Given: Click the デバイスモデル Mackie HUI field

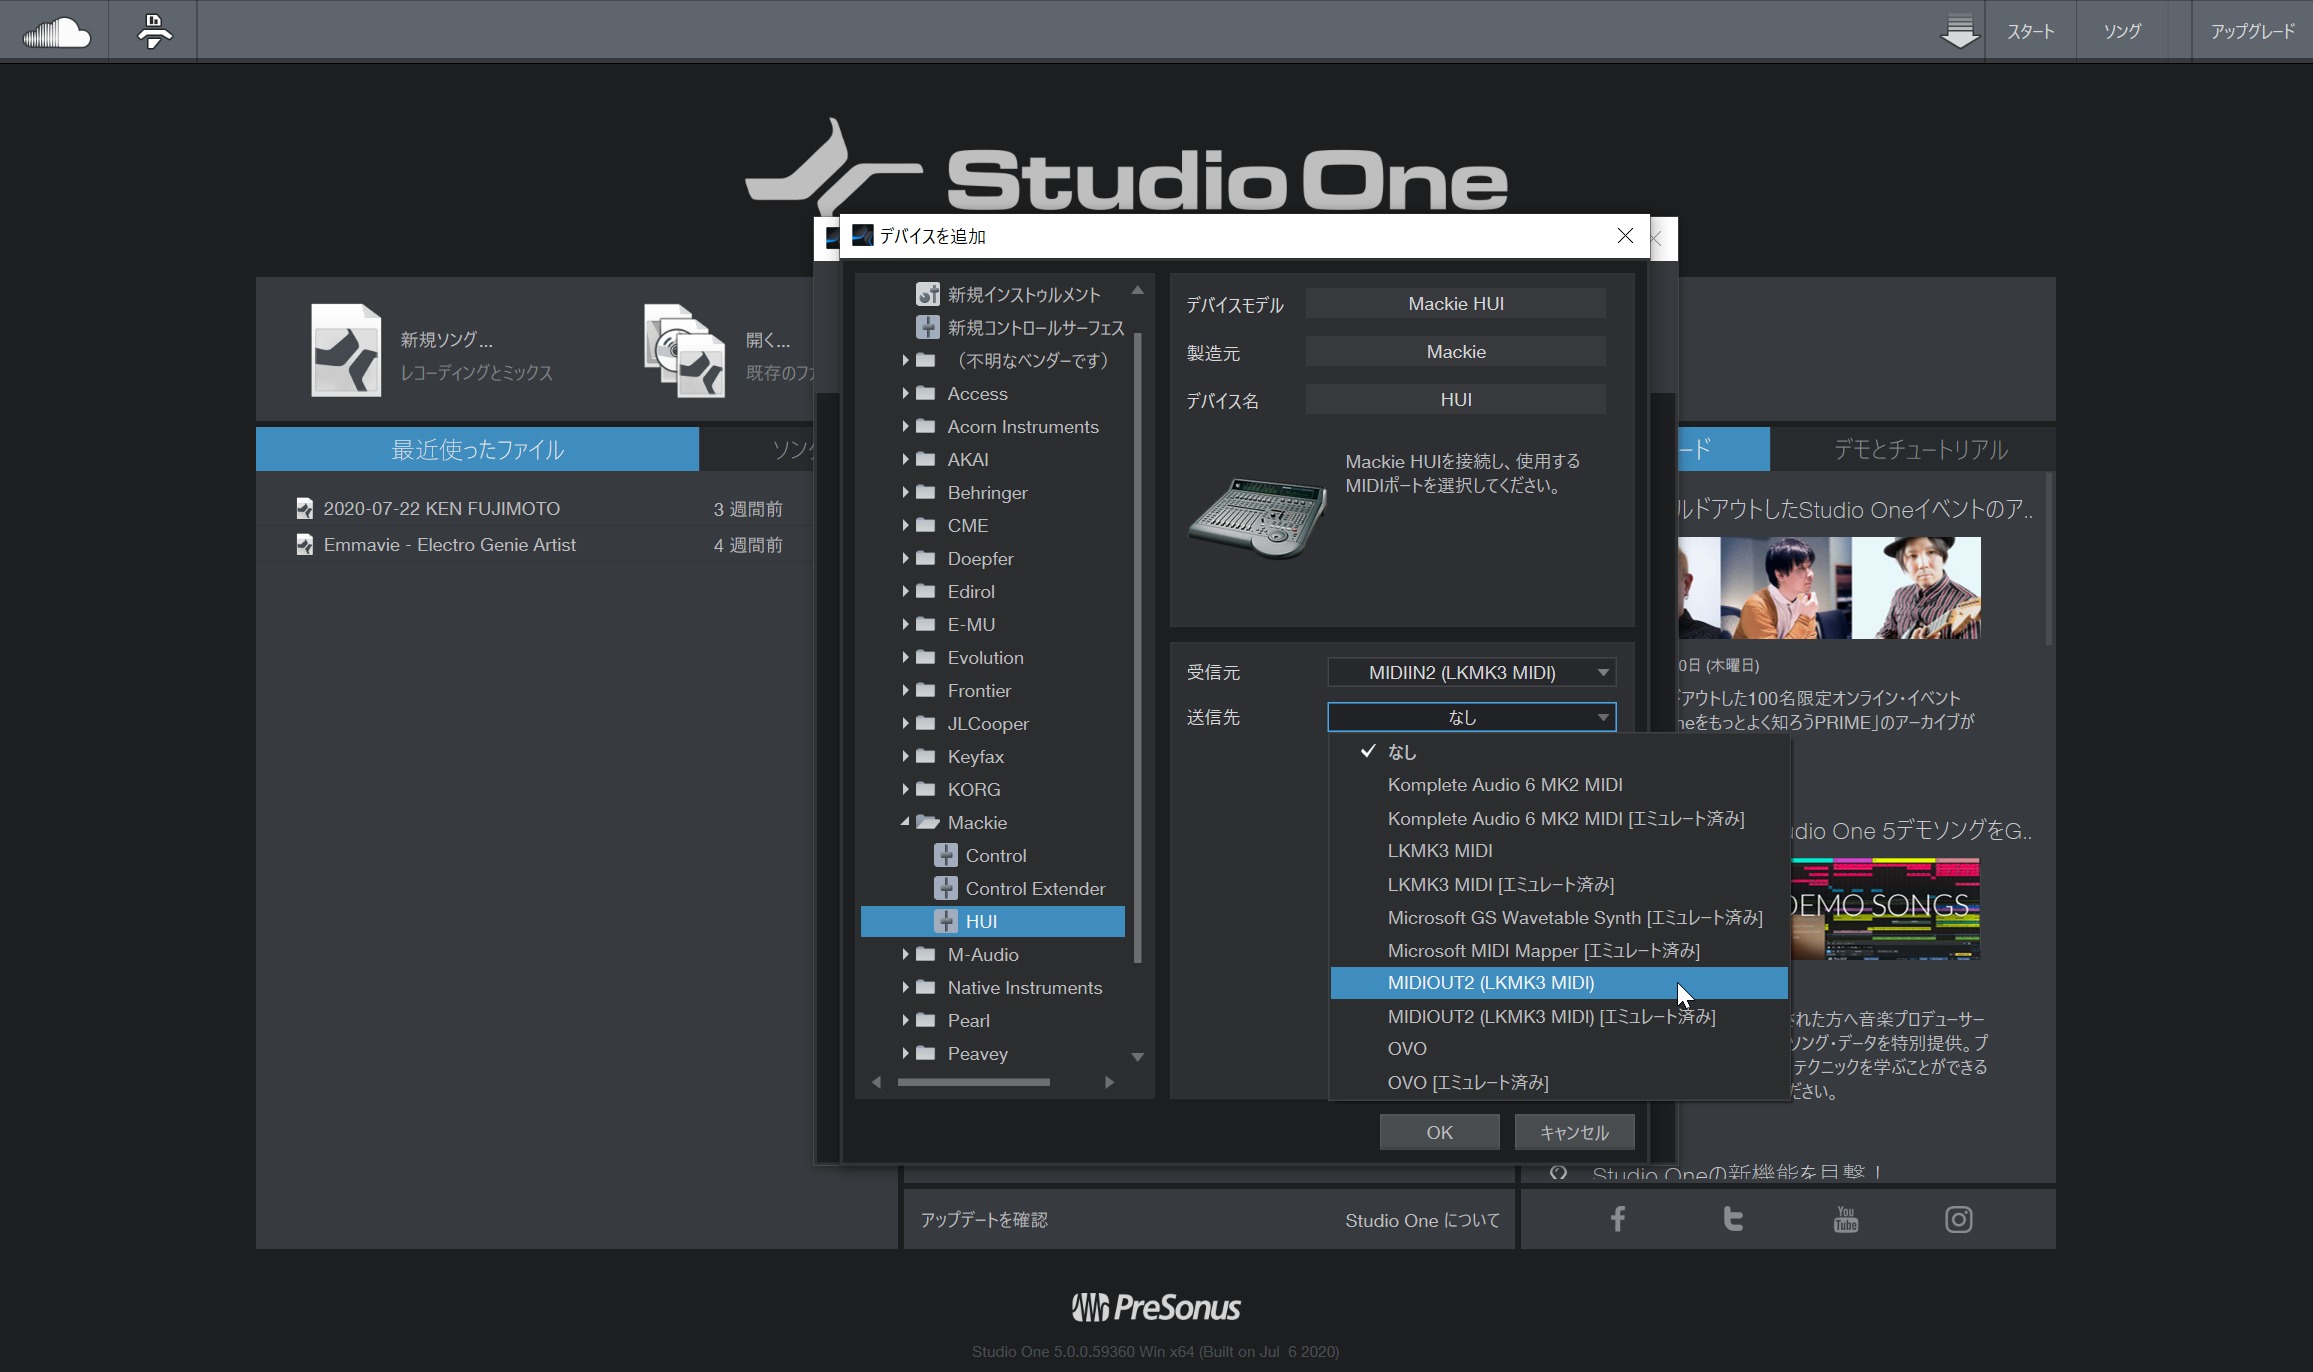Looking at the screenshot, I should 1455,303.
